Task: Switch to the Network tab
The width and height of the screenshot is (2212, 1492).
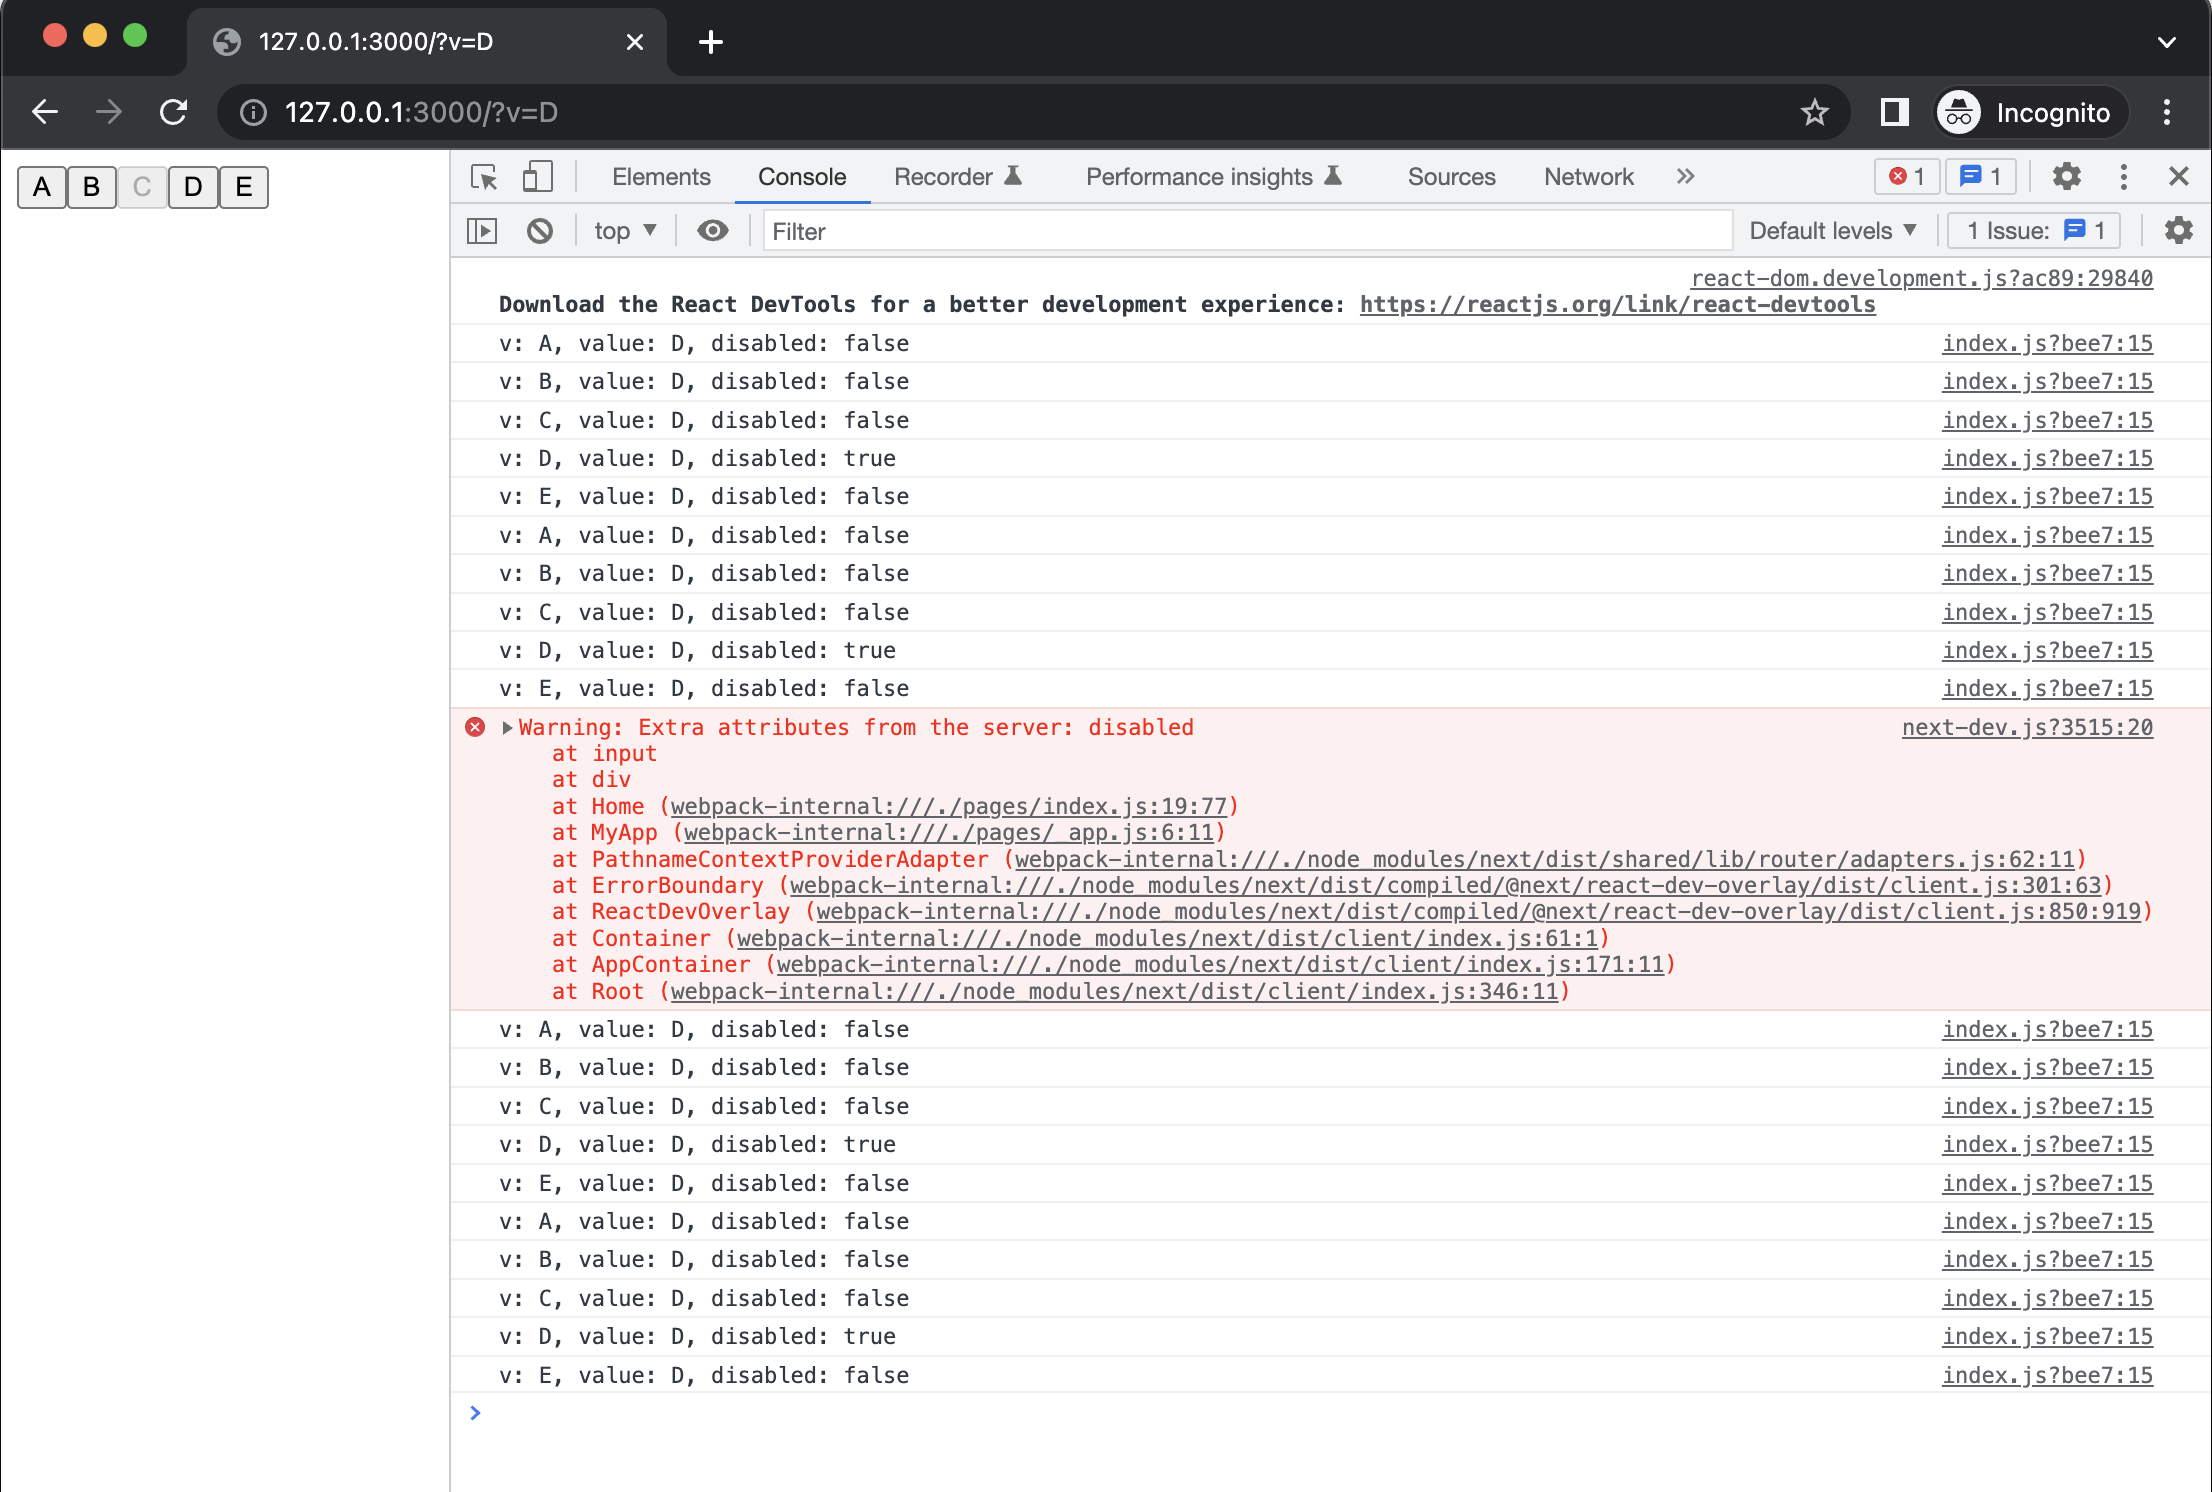Action: (1588, 177)
